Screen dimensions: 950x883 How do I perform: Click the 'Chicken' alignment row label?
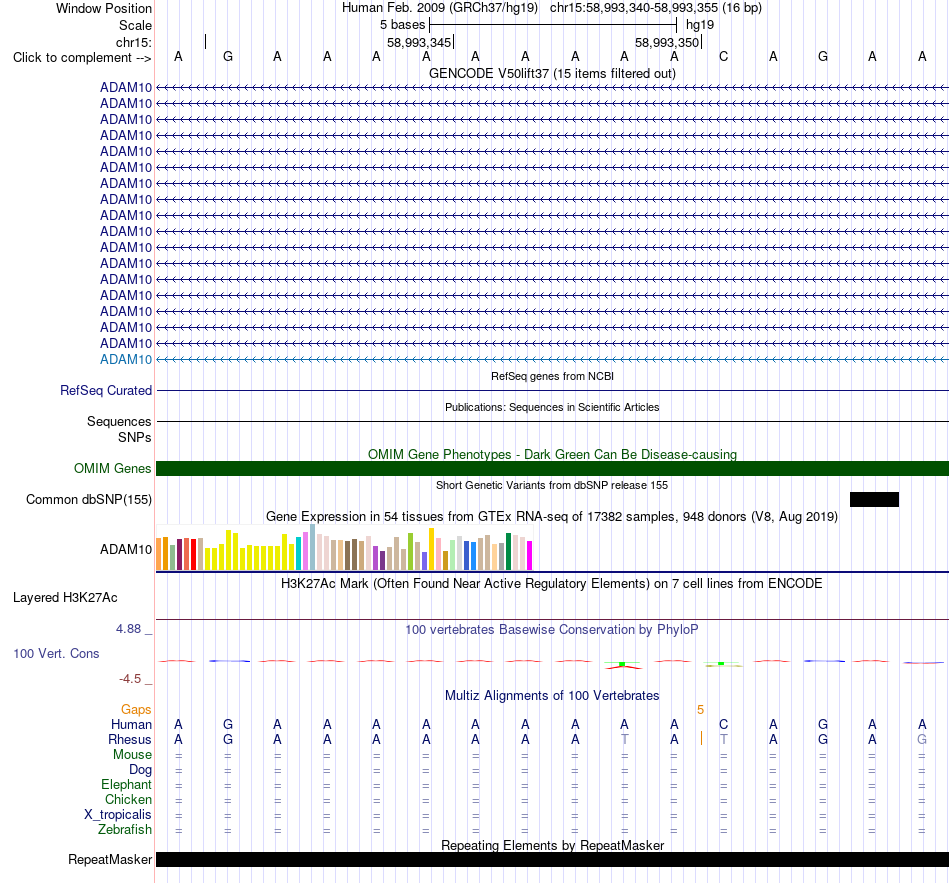point(128,799)
